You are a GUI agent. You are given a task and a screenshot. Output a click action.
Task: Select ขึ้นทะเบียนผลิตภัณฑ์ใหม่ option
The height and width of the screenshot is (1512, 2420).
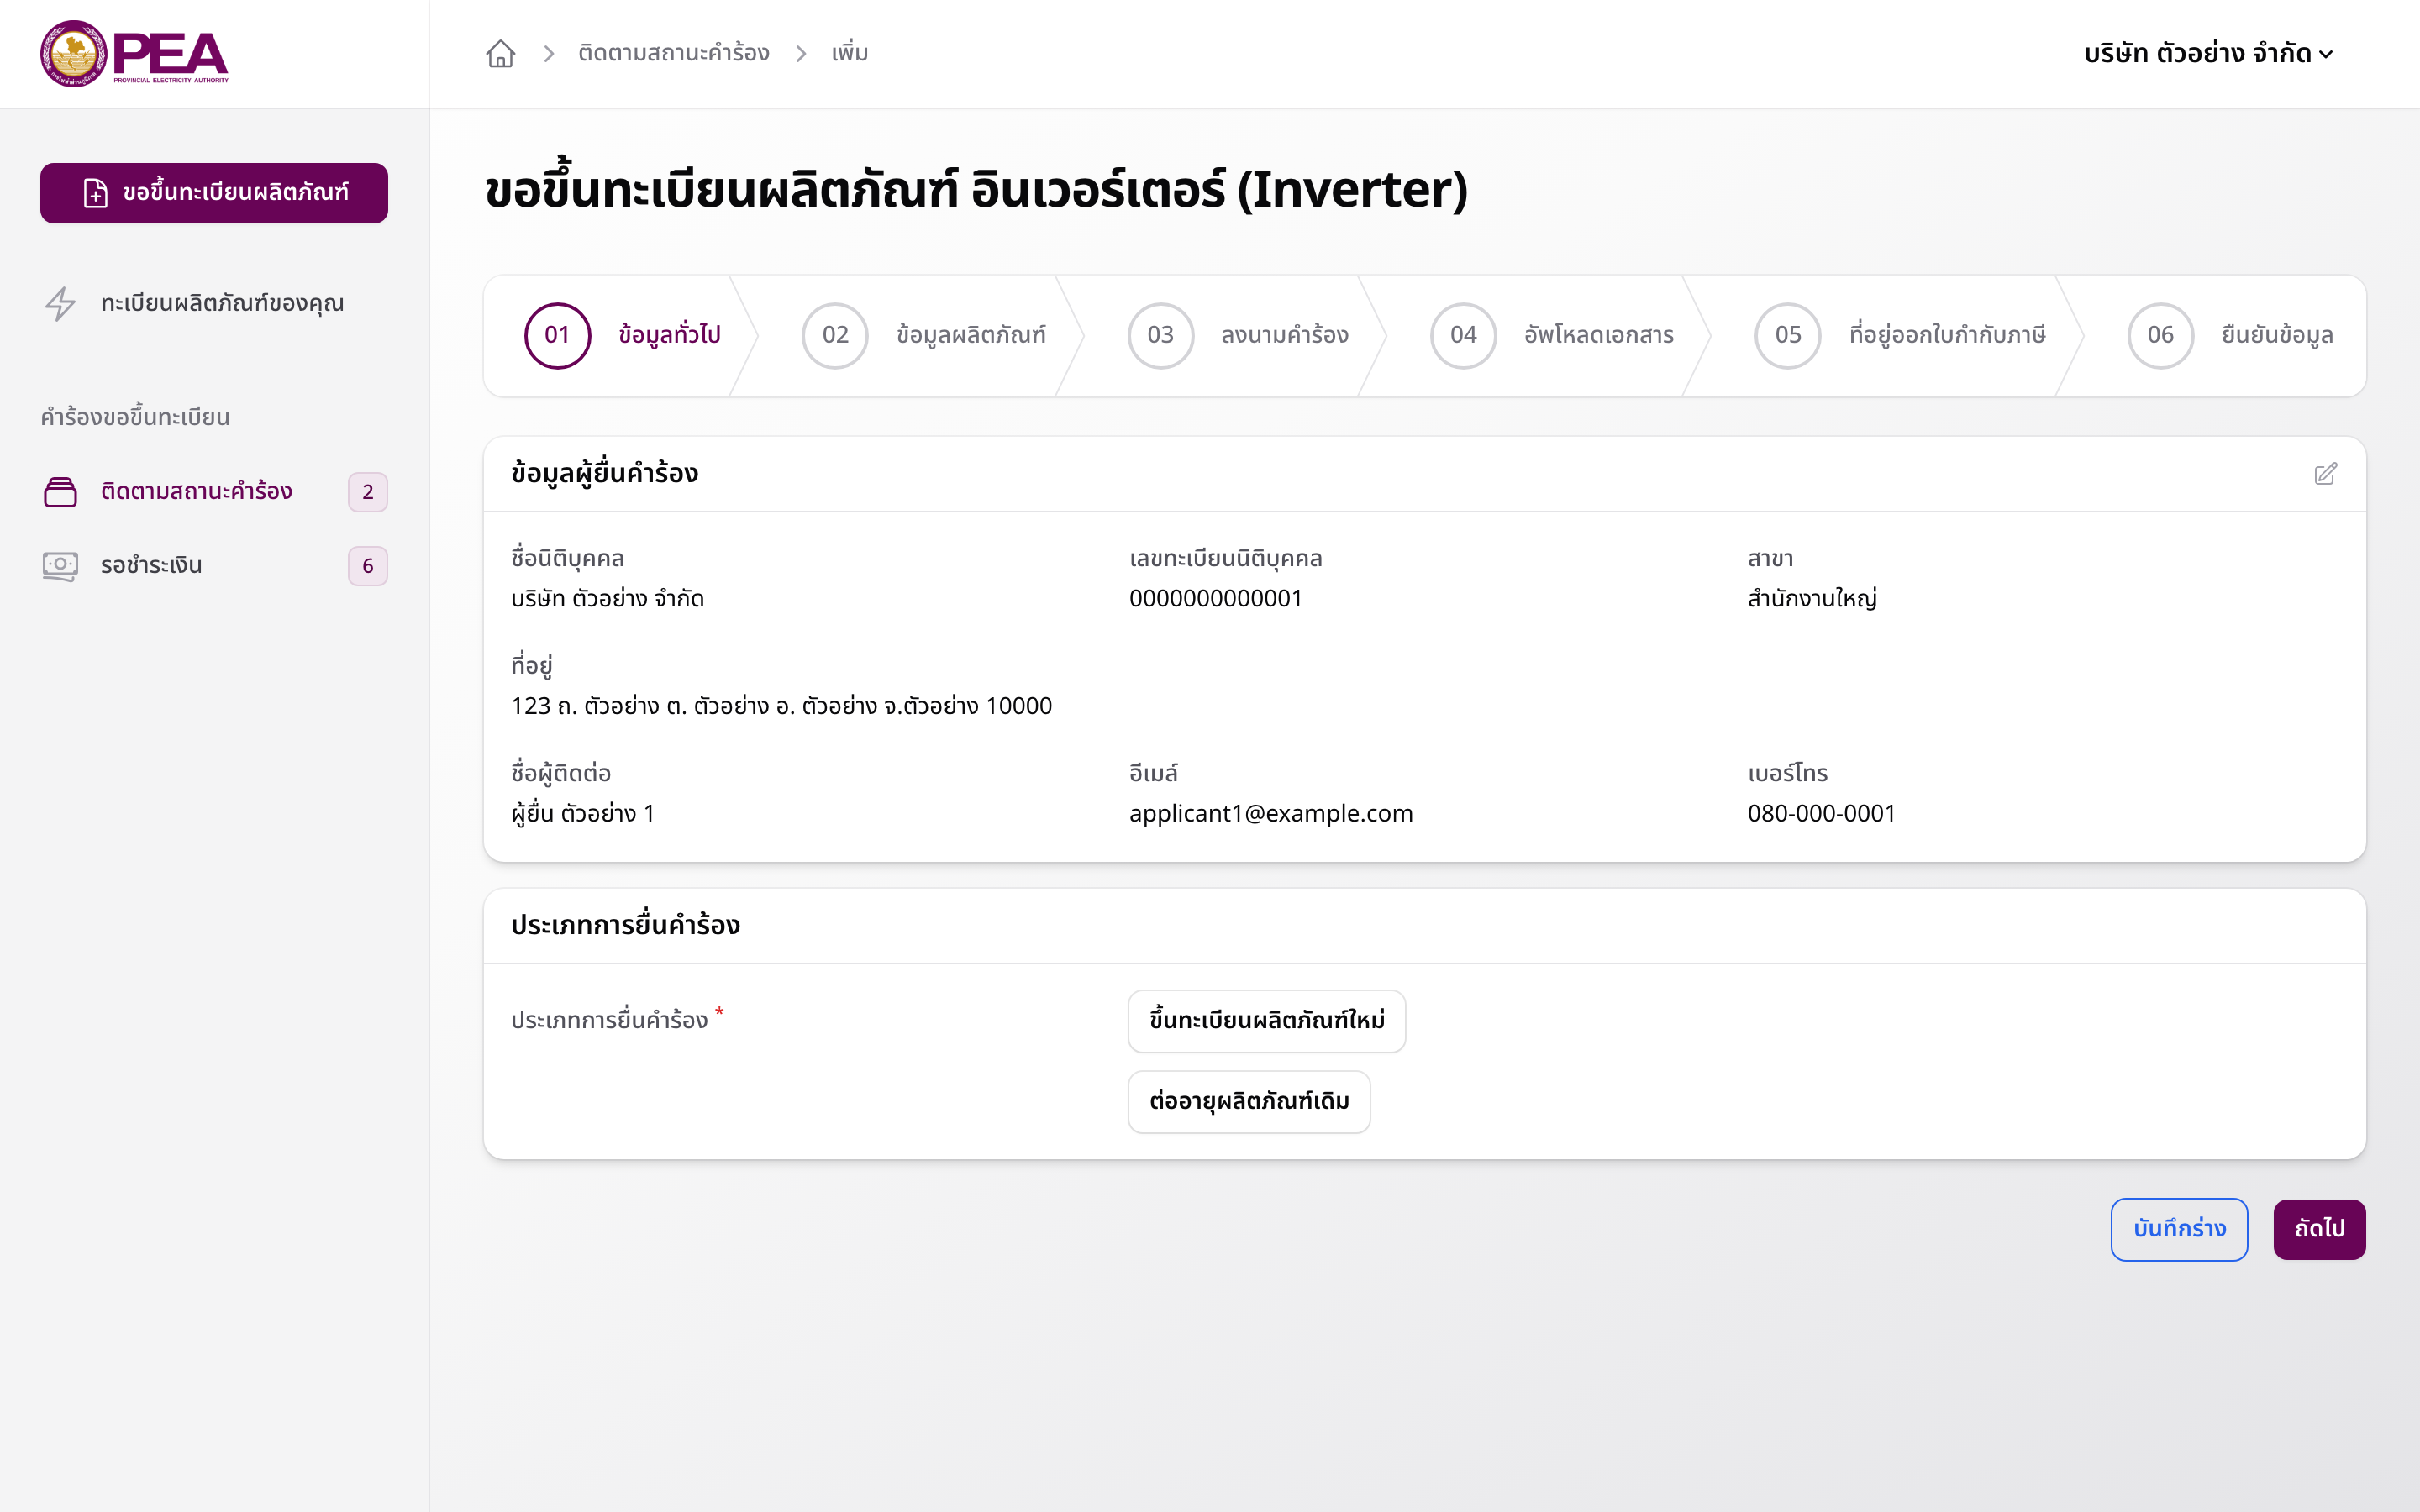[x=1266, y=1021]
